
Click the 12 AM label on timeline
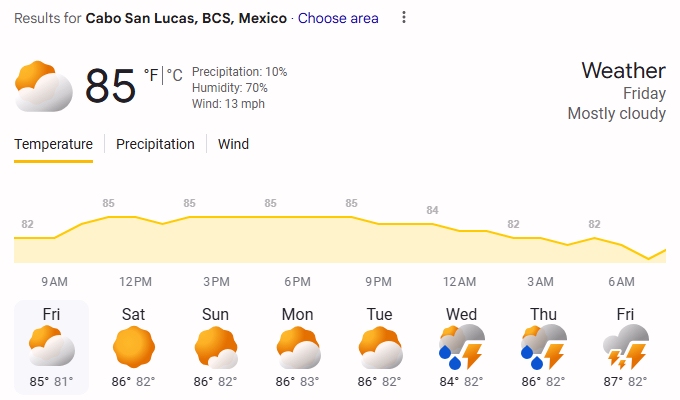click(x=459, y=282)
